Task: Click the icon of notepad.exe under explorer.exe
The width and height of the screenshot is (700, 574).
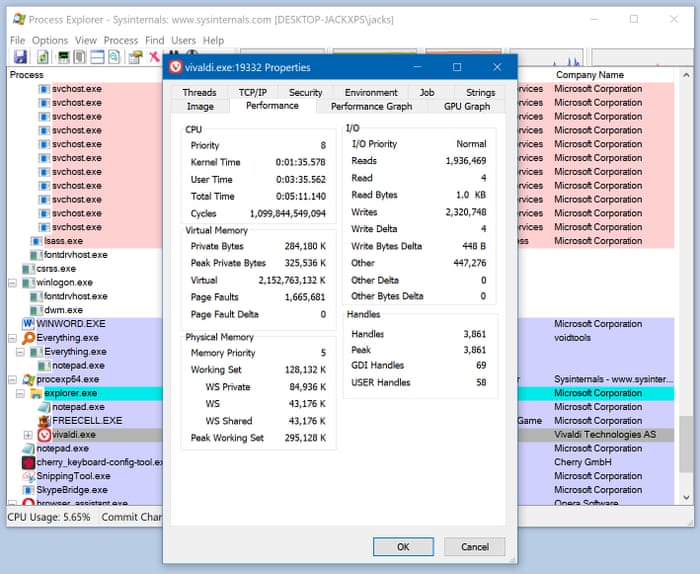Action: (44, 407)
